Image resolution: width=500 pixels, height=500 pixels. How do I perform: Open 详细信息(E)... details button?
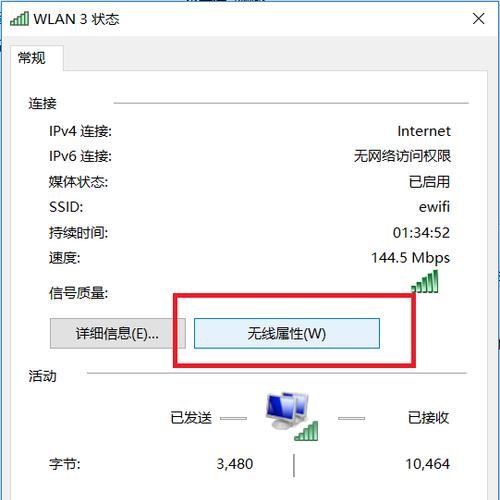coord(118,333)
